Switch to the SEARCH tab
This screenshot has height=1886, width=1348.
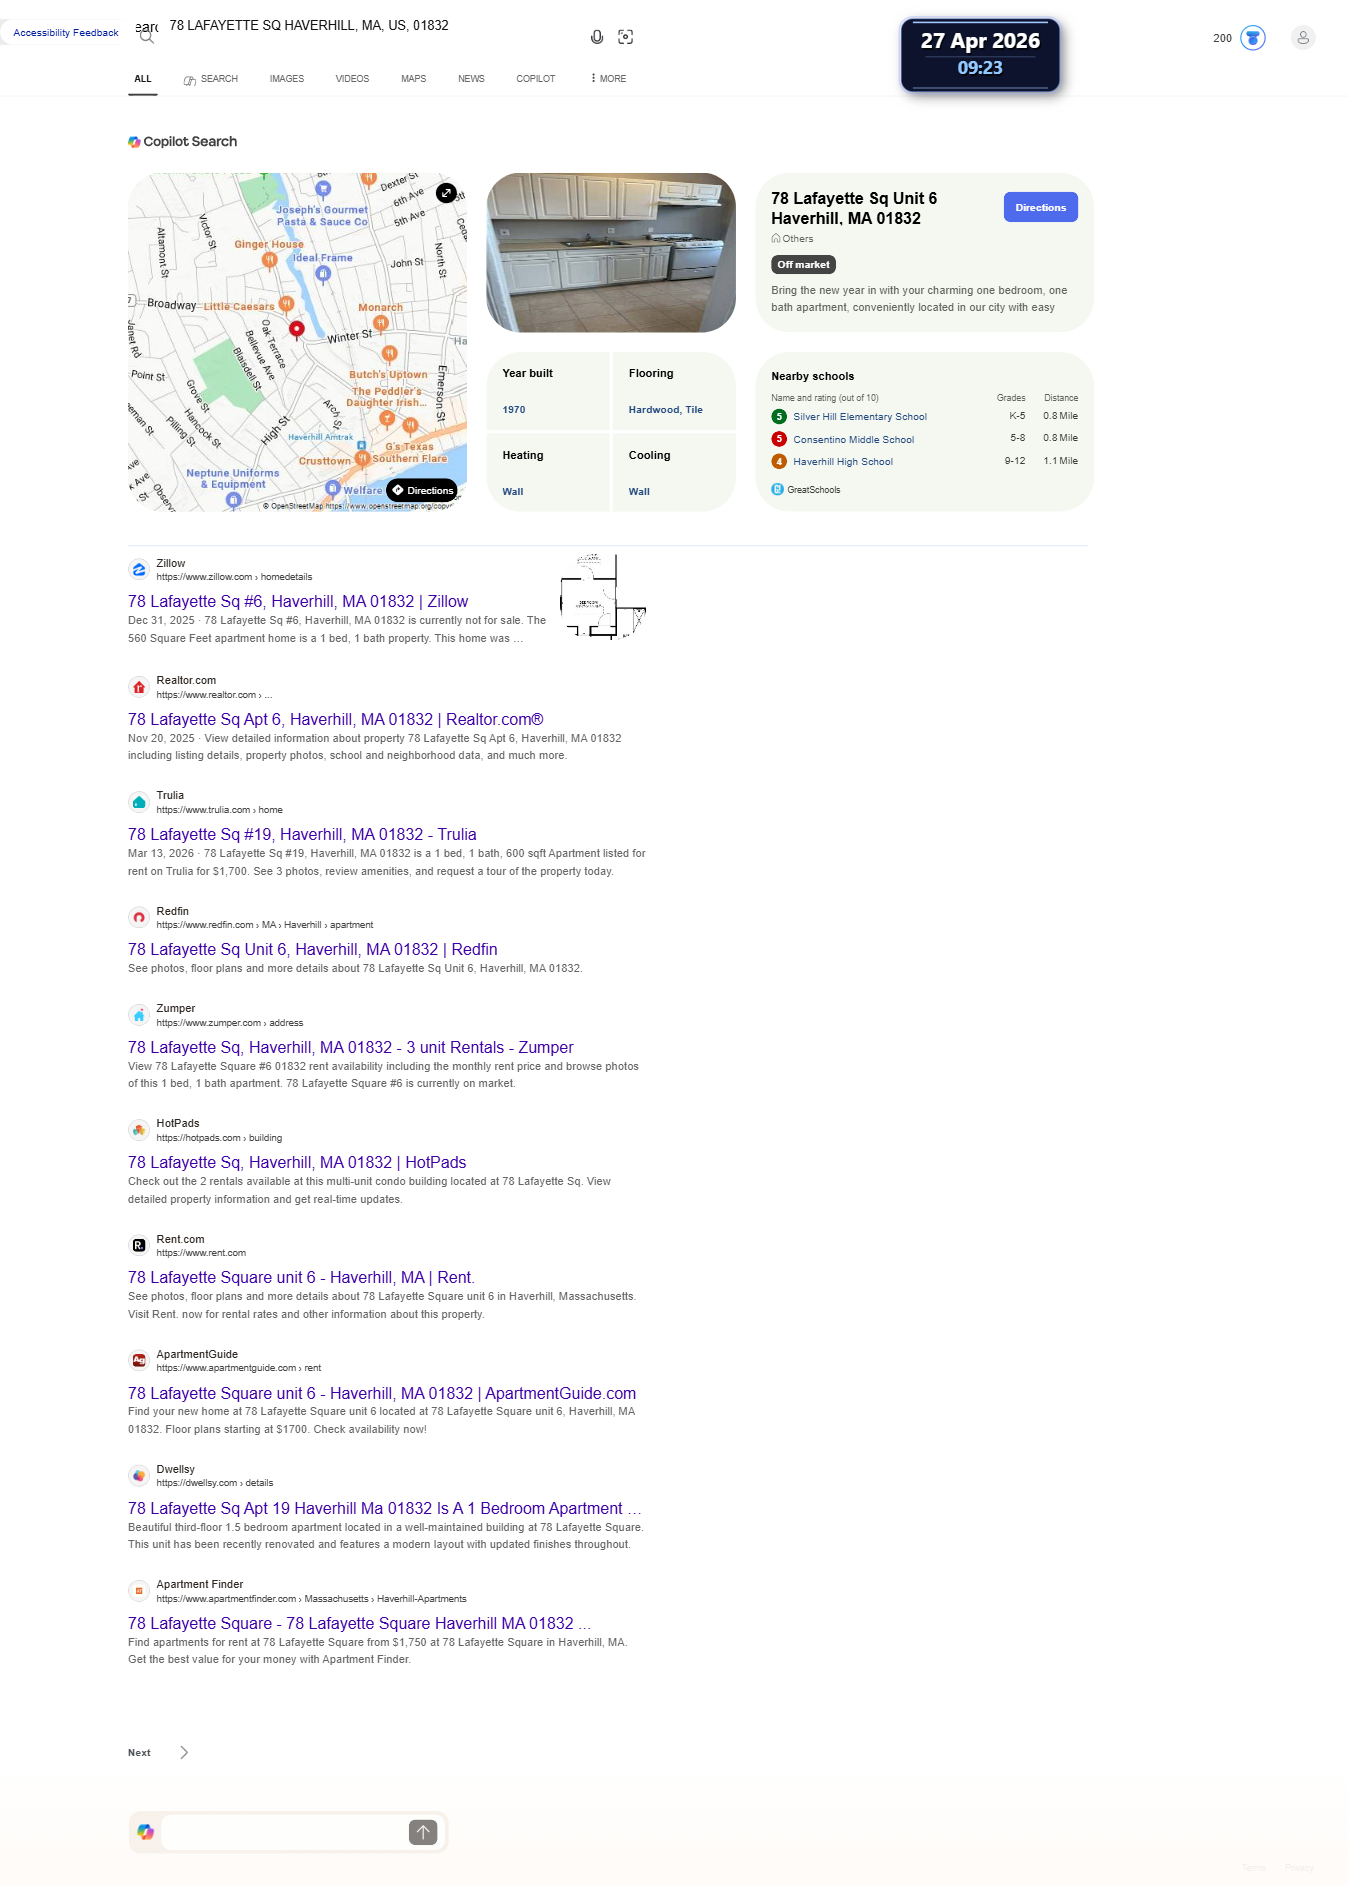click(211, 79)
